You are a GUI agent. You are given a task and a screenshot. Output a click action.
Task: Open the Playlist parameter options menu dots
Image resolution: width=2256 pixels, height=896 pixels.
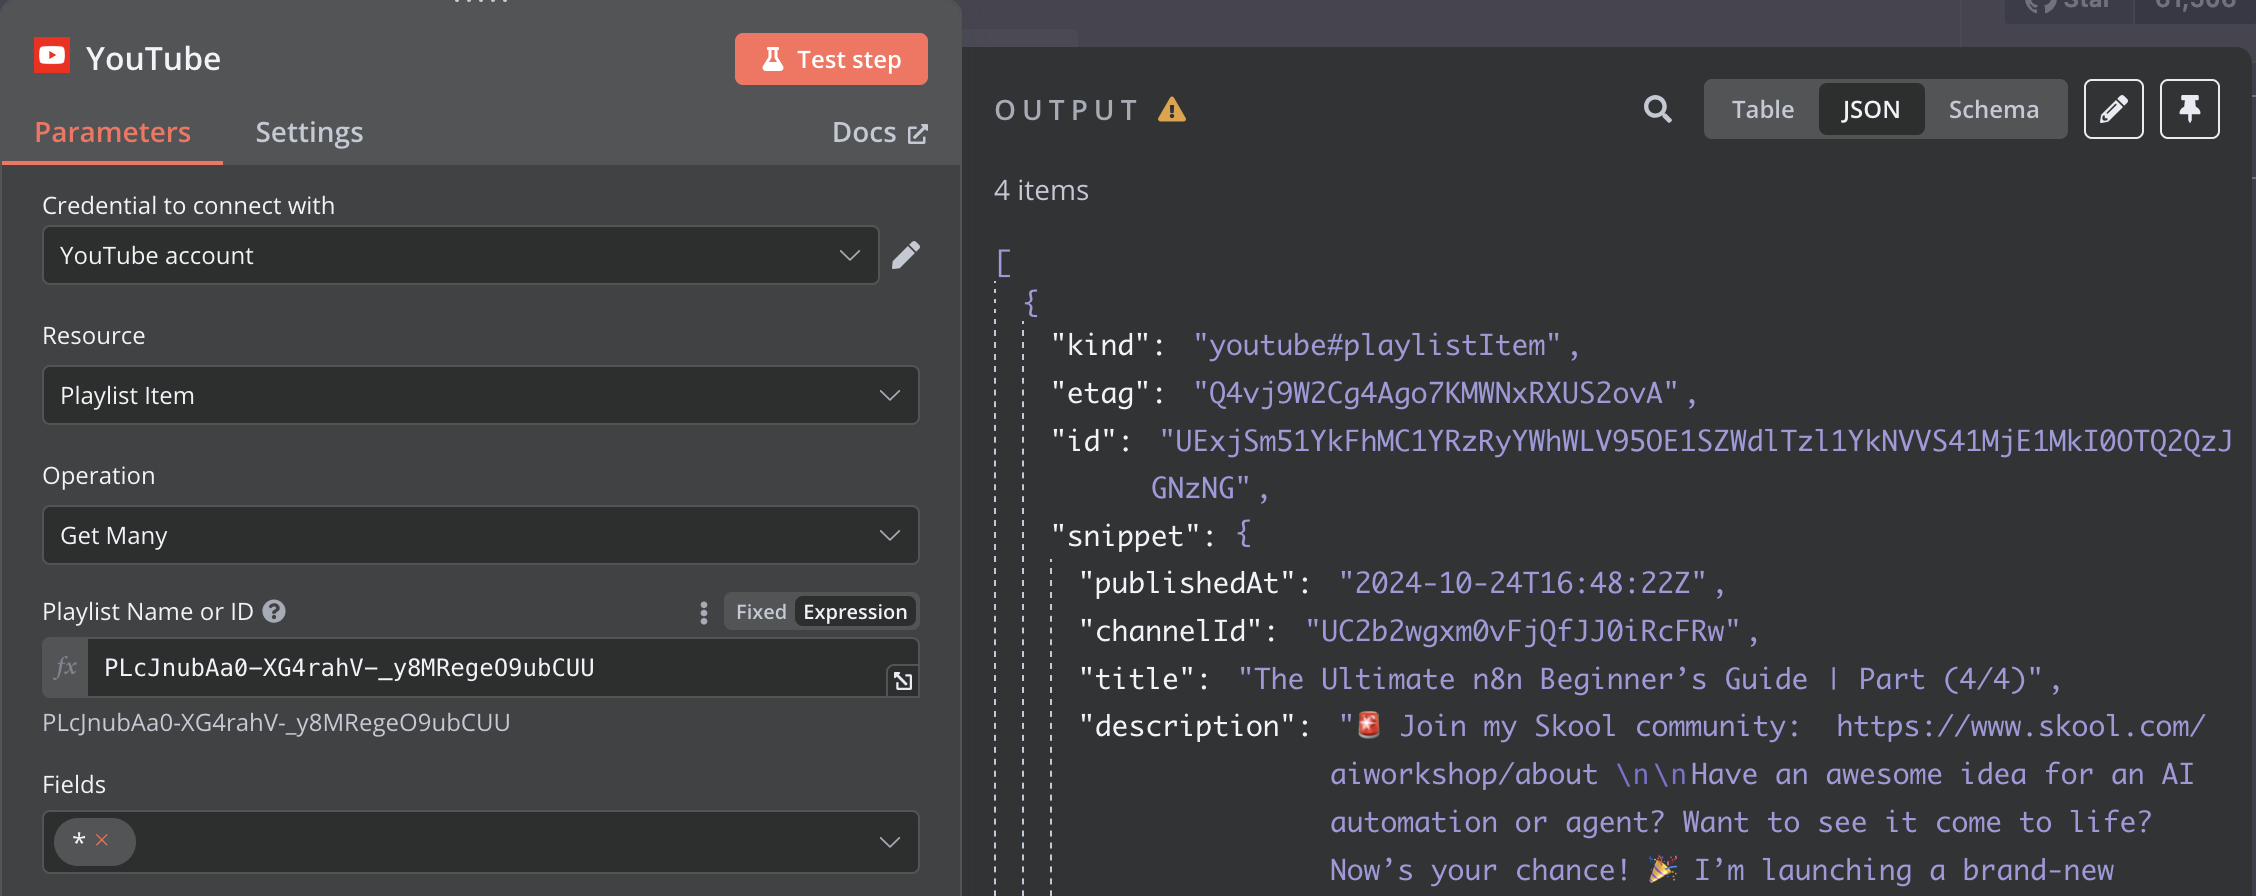(x=704, y=612)
